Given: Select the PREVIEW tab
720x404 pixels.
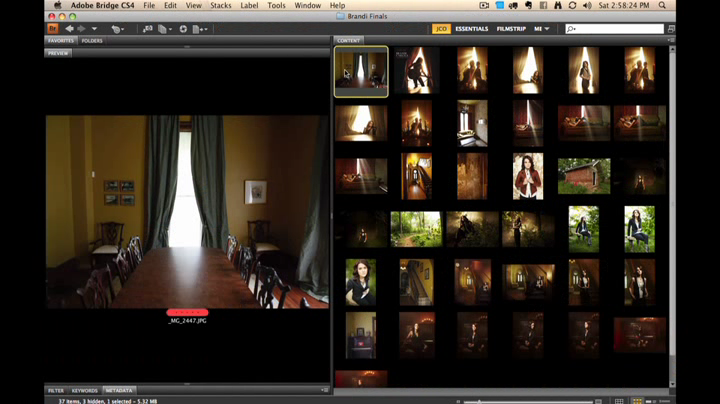Looking at the screenshot, I should 58,53.
